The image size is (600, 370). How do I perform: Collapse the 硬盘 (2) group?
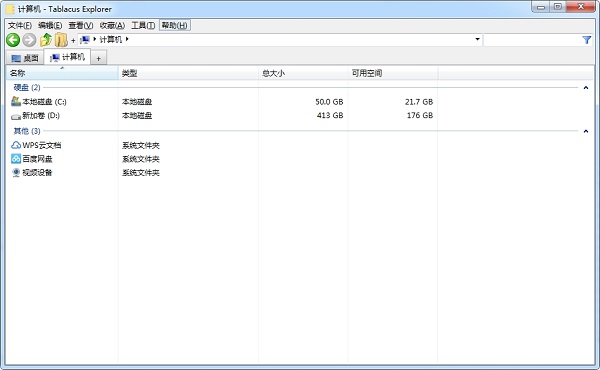point(585,88)
